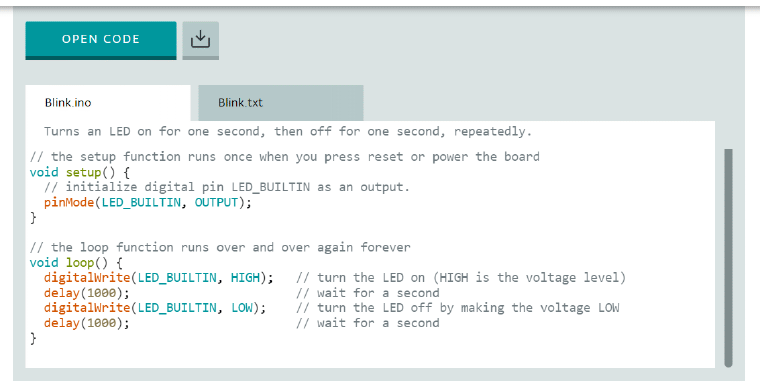Click the comment about setup function running once
760x389 pixels.
point(285,157)
